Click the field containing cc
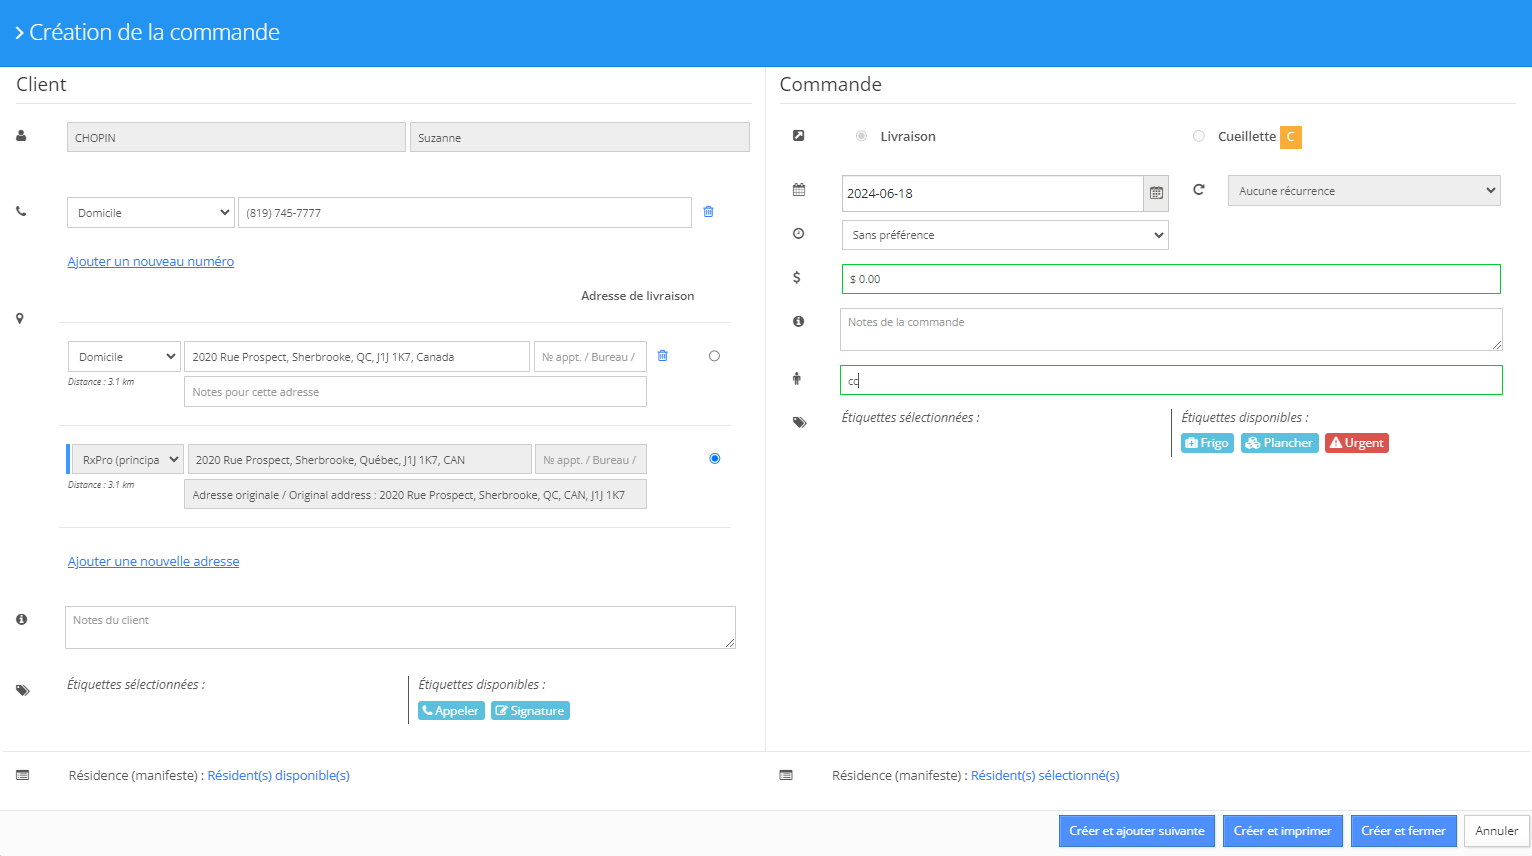This screenshot has height=856, width=1532. pos(1171,380)
